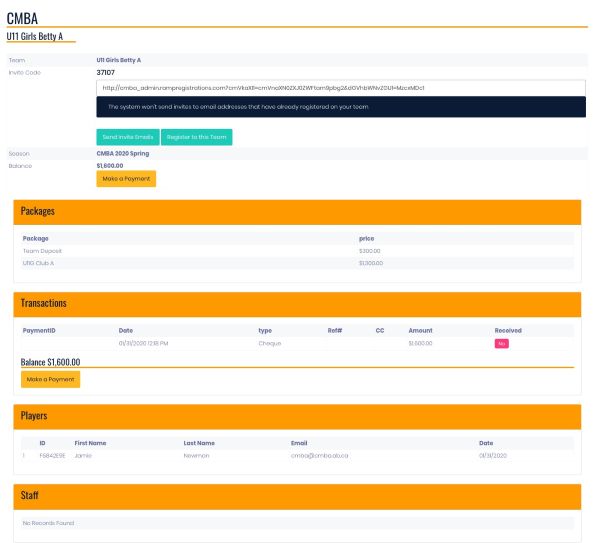This screenshot has width=600, height=543.
Task: Click the price column header
Action: (x=367, y=238)
